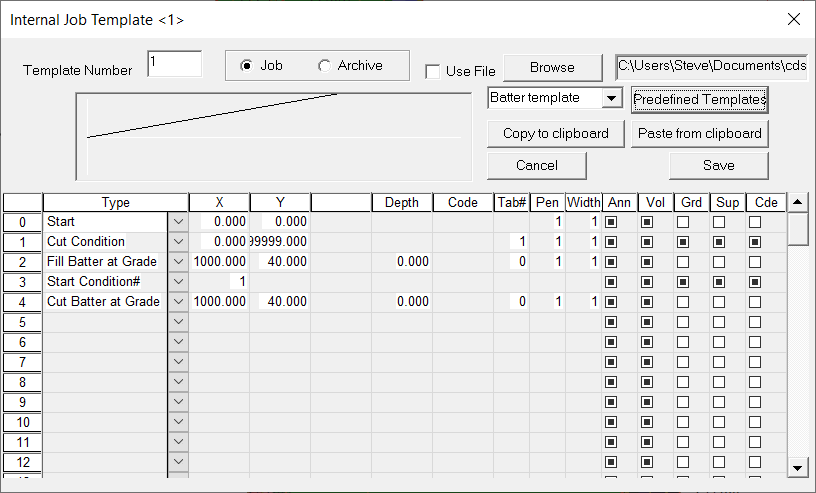Click the Cancel button
Viewport: 816px width, 493px height.
[x=537, y=165]
